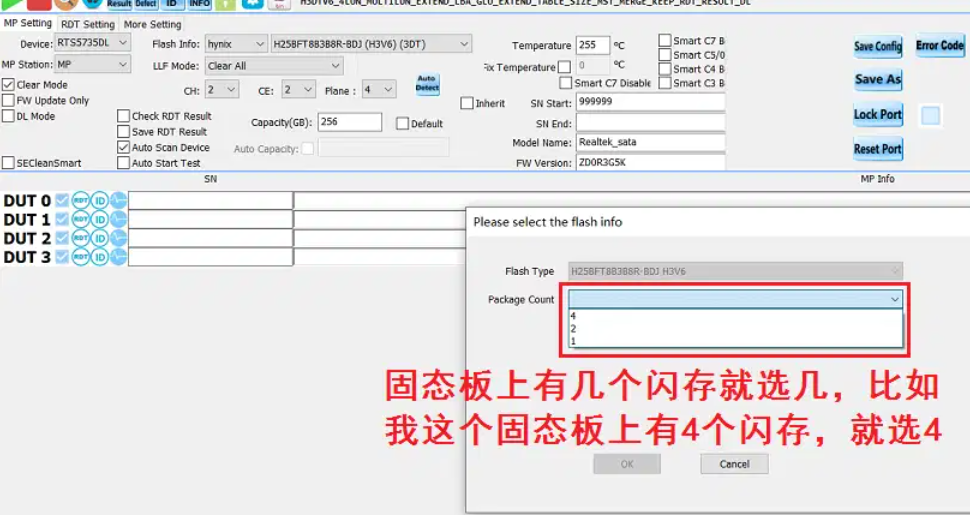970x515 pixels.
Task: Click the Reset Port button
Action: click(x=878, y=149)
